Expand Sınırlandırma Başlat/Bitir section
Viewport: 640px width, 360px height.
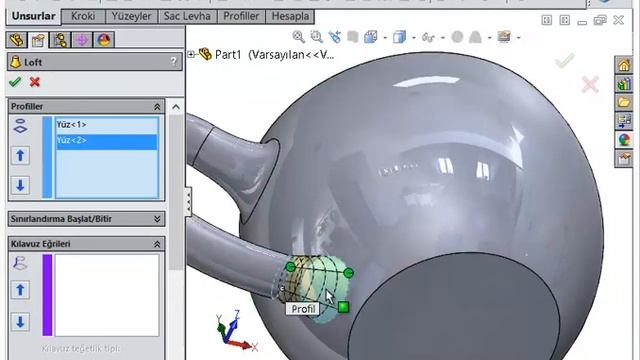157,219
